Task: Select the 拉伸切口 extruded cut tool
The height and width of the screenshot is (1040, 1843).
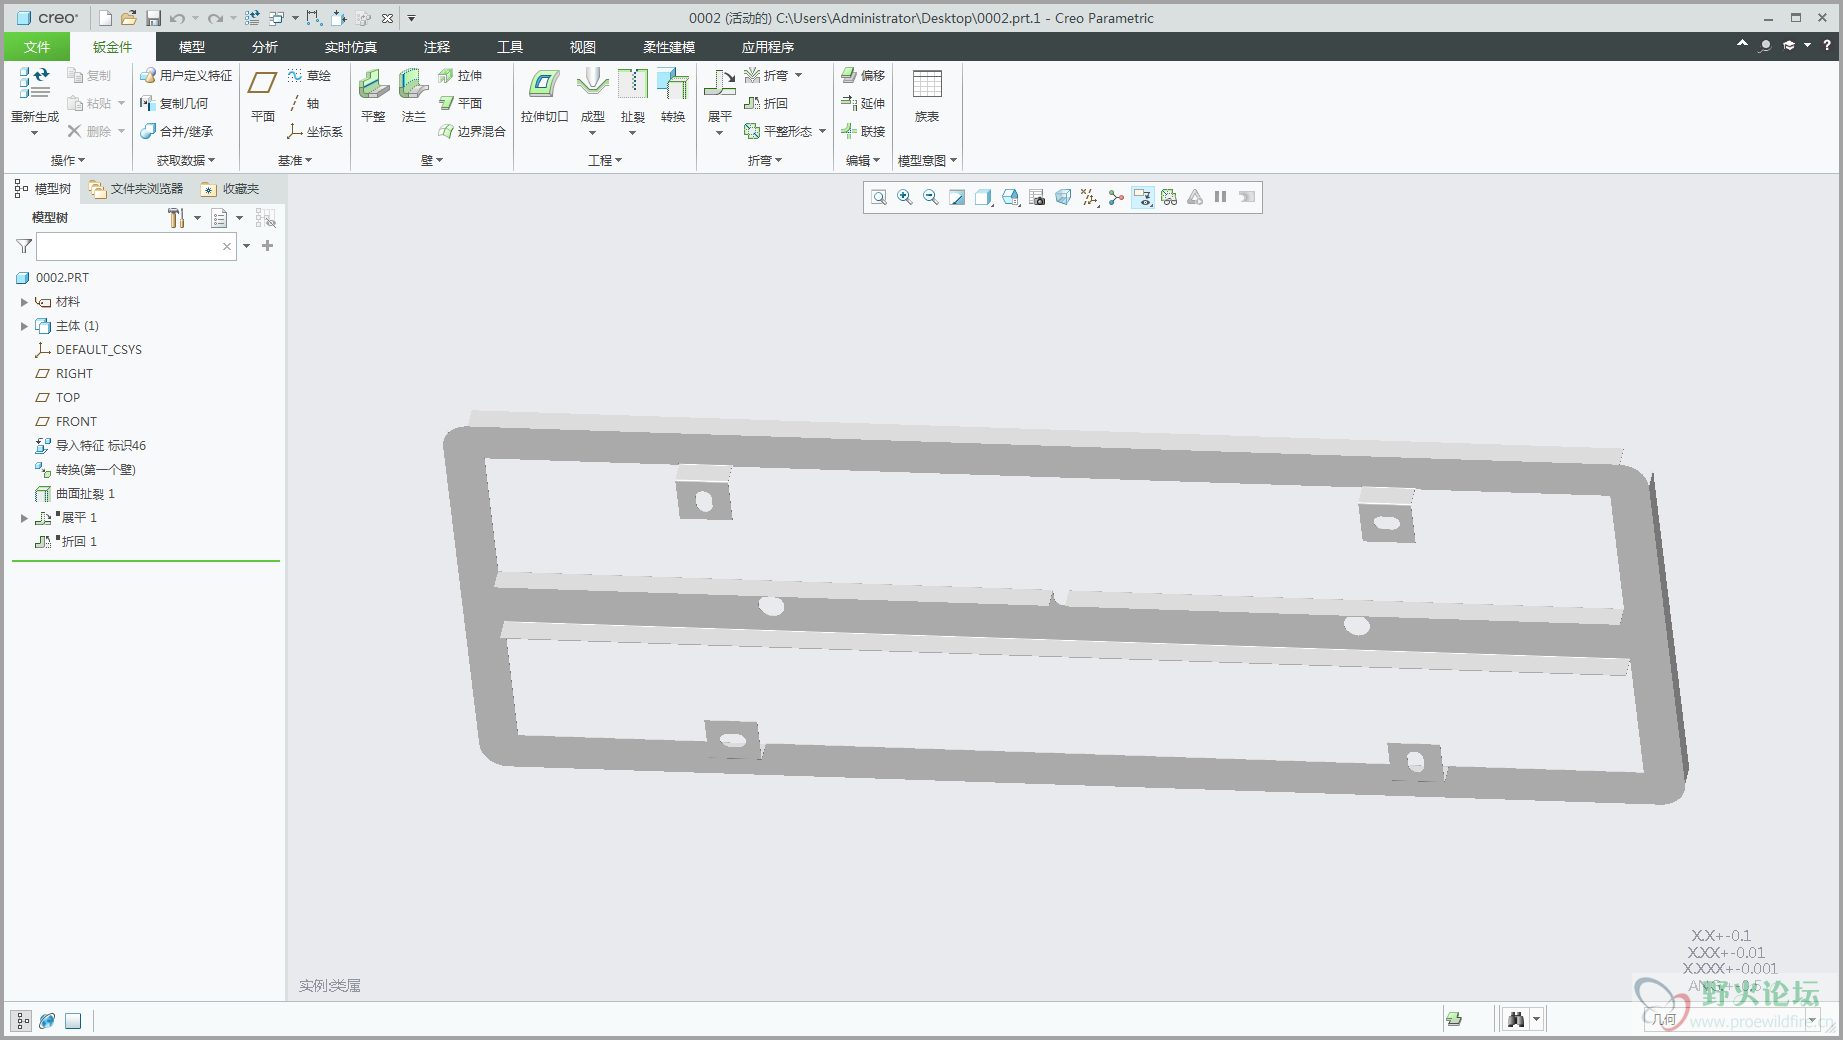Action: point(544,97)
